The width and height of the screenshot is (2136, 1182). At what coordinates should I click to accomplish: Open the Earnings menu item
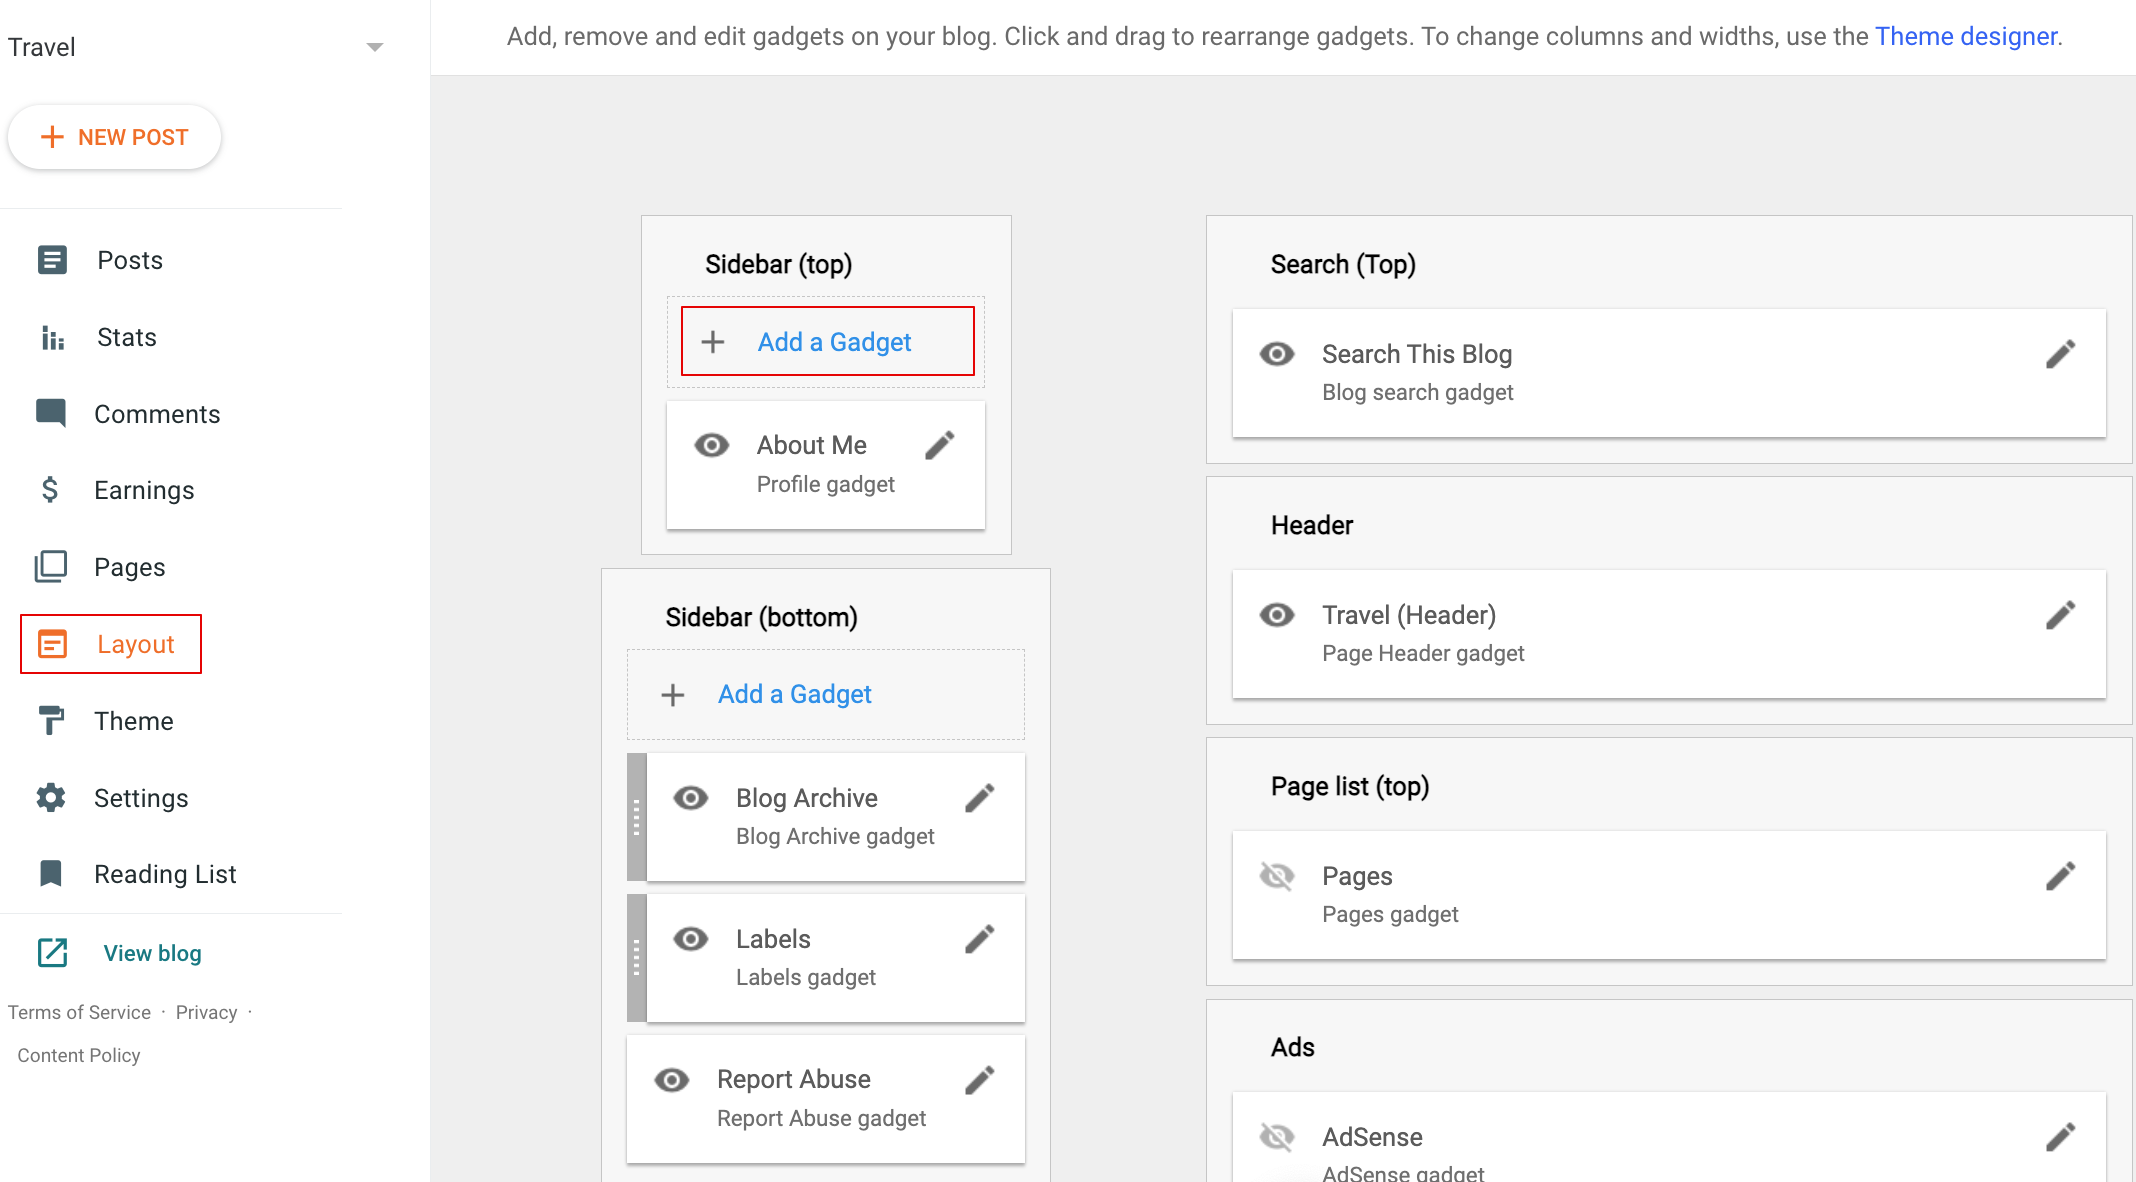[144, 490]
